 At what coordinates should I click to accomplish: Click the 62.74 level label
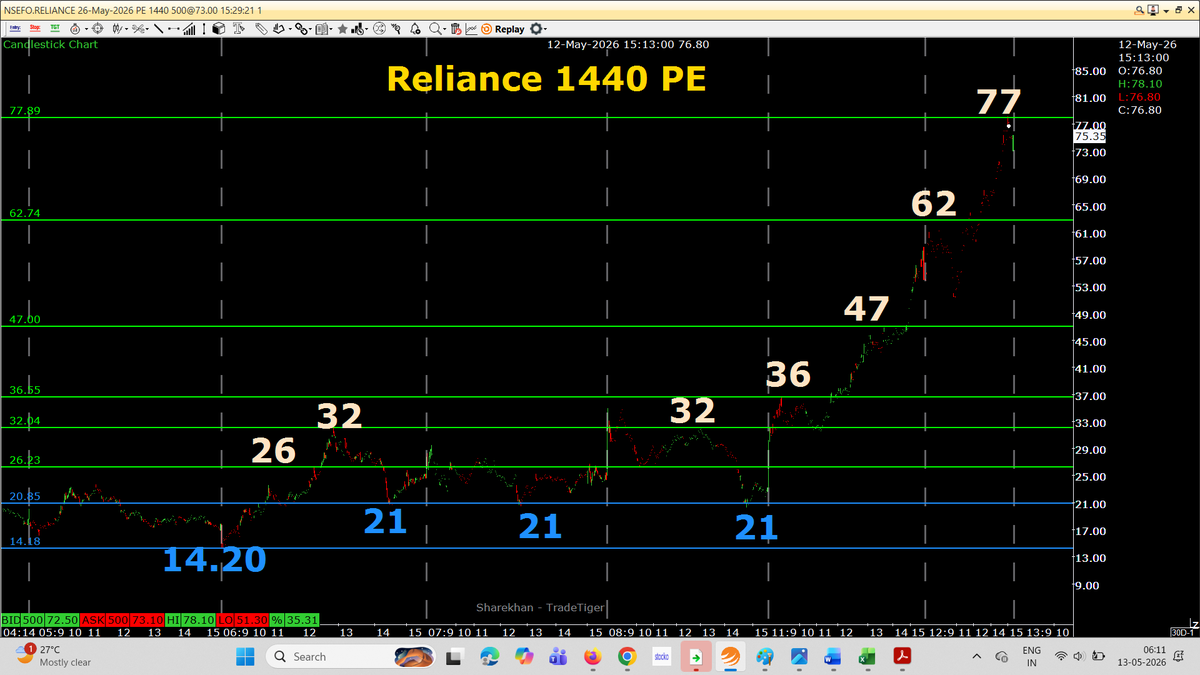point(24,213)
